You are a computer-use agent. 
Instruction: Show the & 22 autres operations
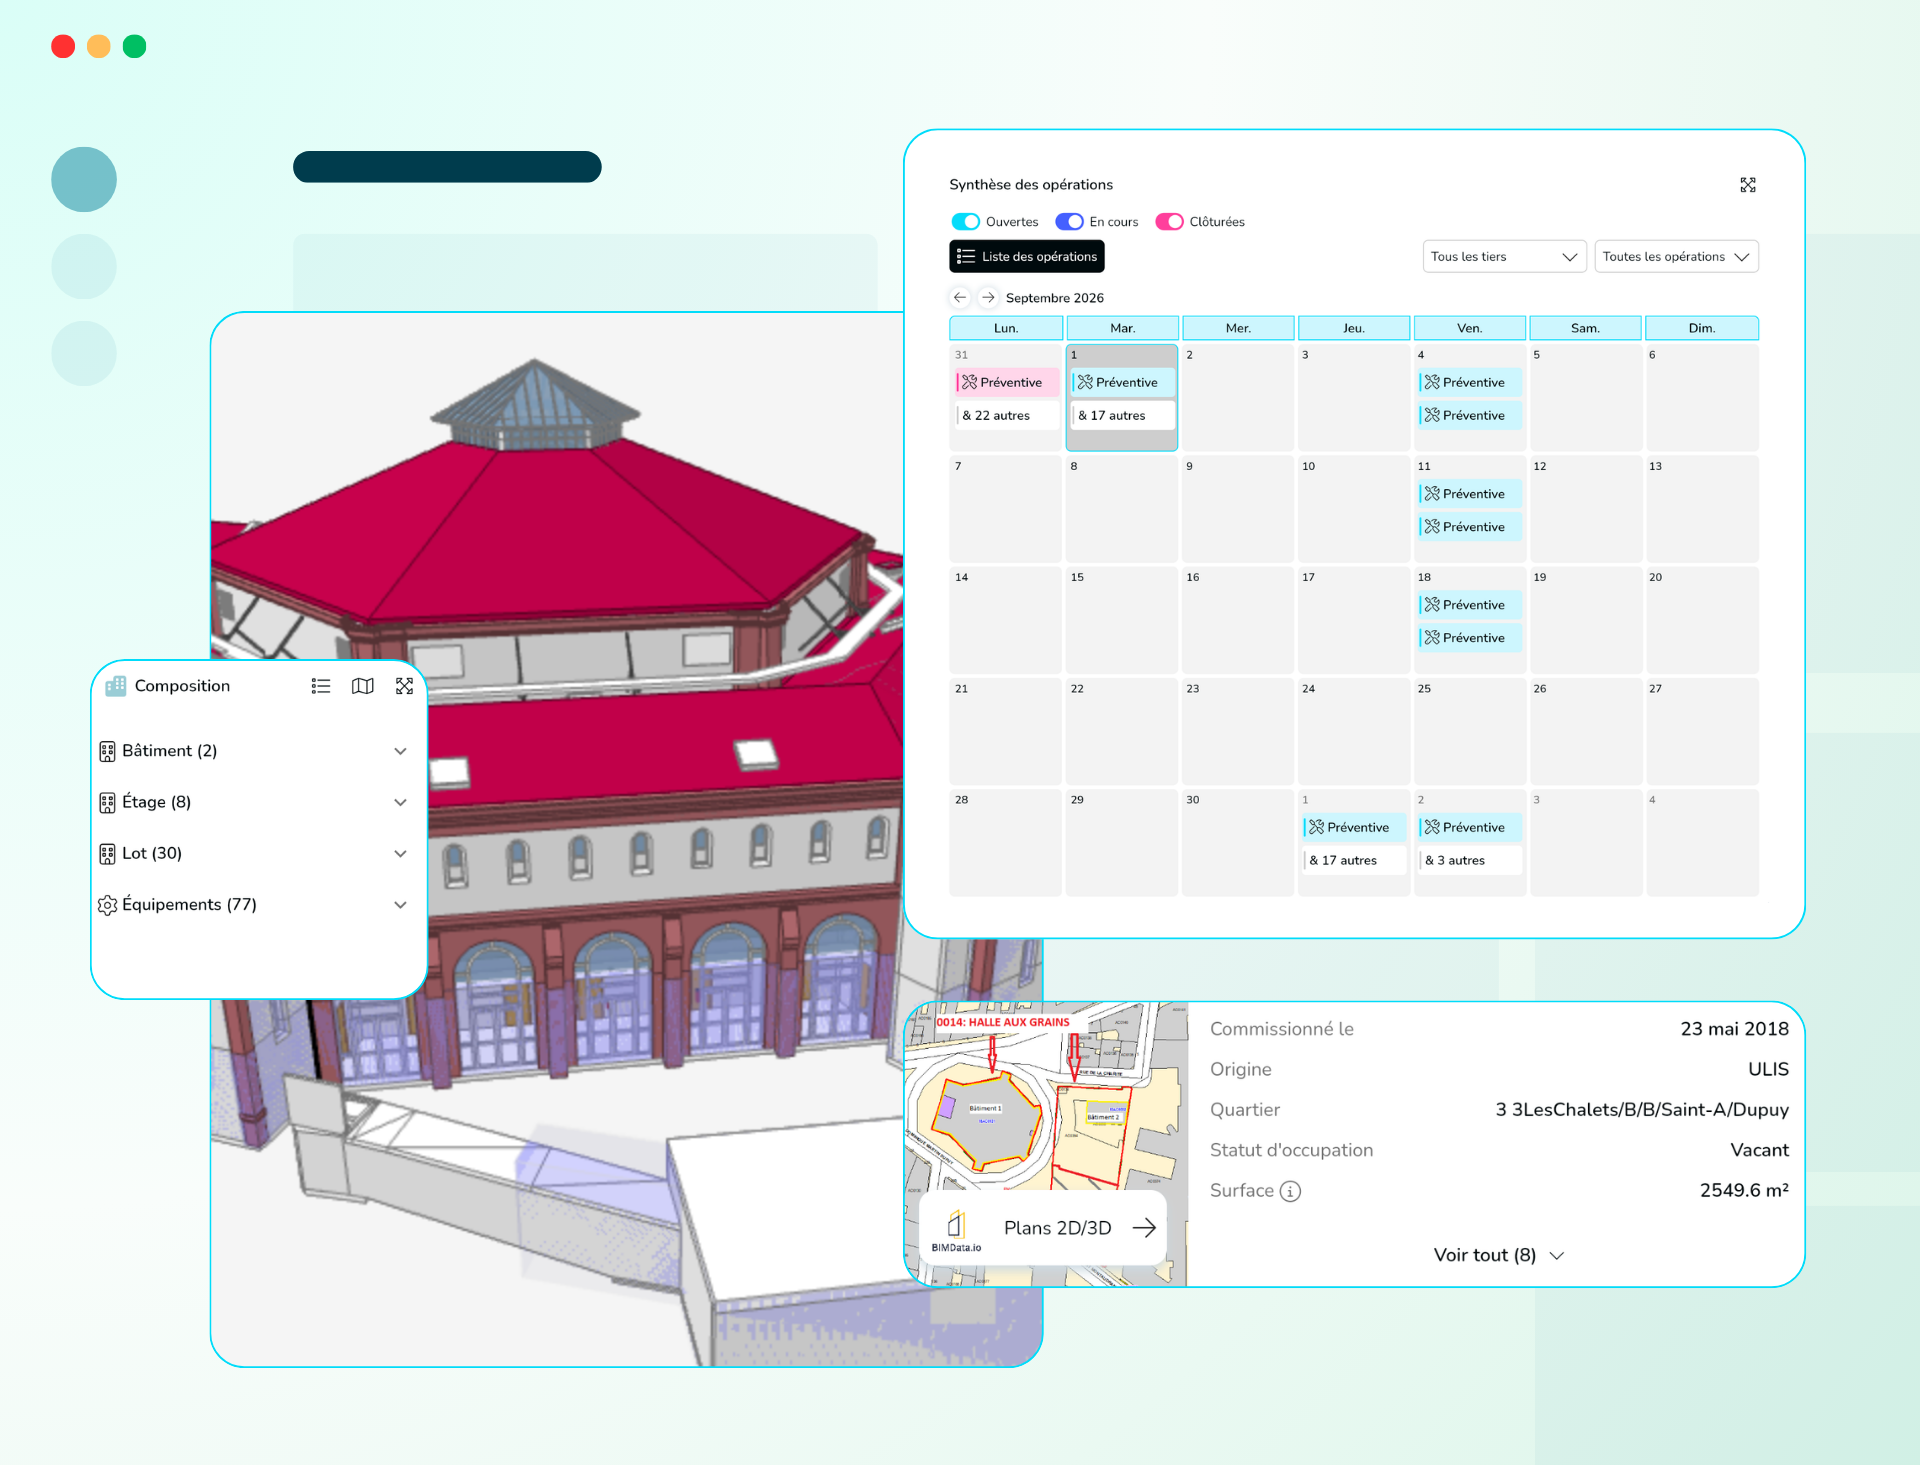coord(1007,415)
